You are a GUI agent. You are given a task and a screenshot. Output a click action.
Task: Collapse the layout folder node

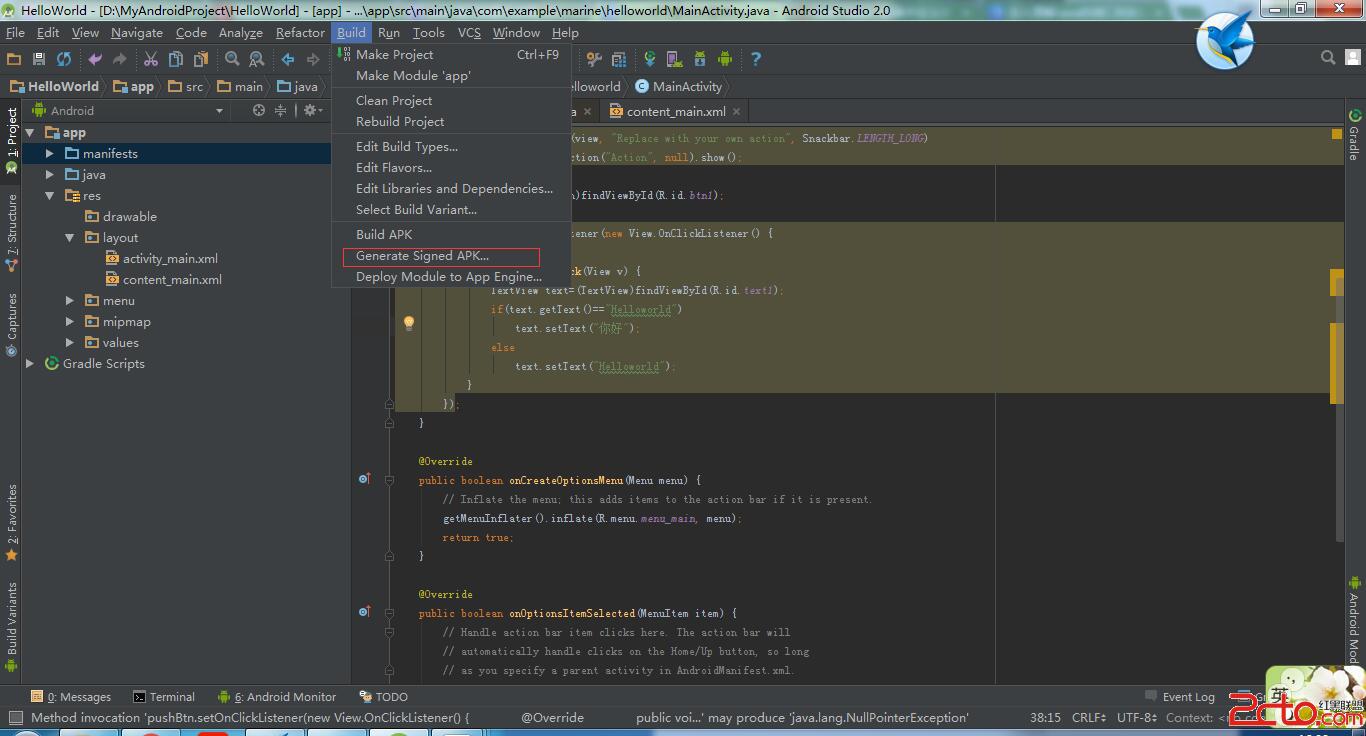(x=70, y=238)
